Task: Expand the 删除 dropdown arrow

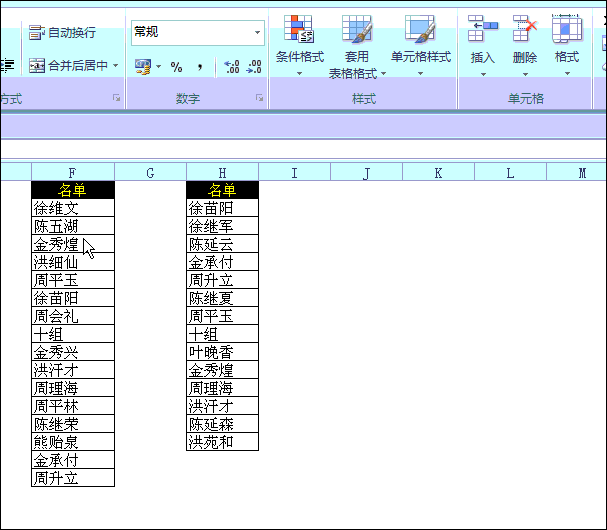Action: [x=525, y=74]
